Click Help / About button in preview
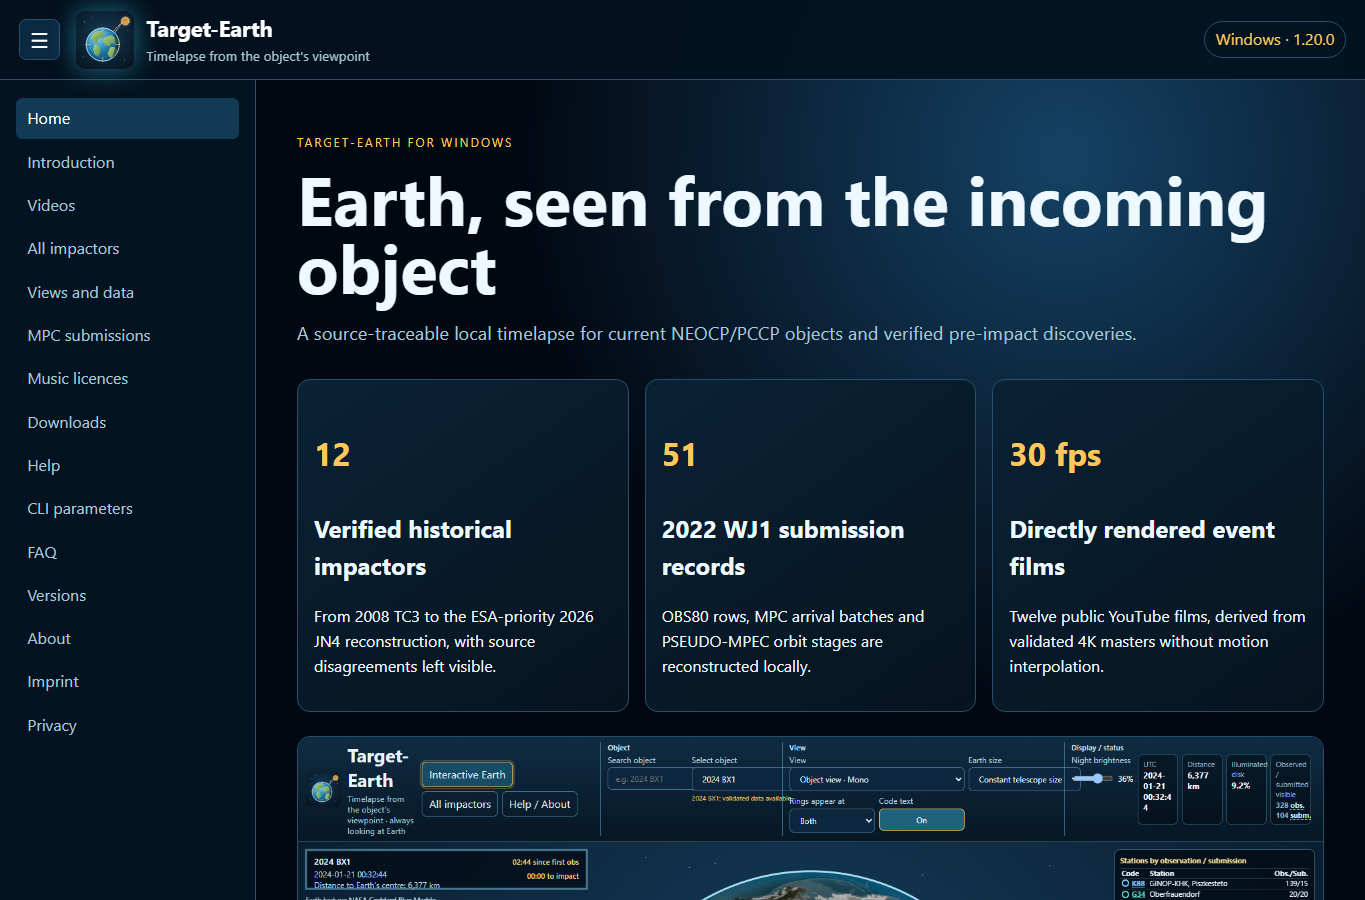 click(x=540, y=804)
